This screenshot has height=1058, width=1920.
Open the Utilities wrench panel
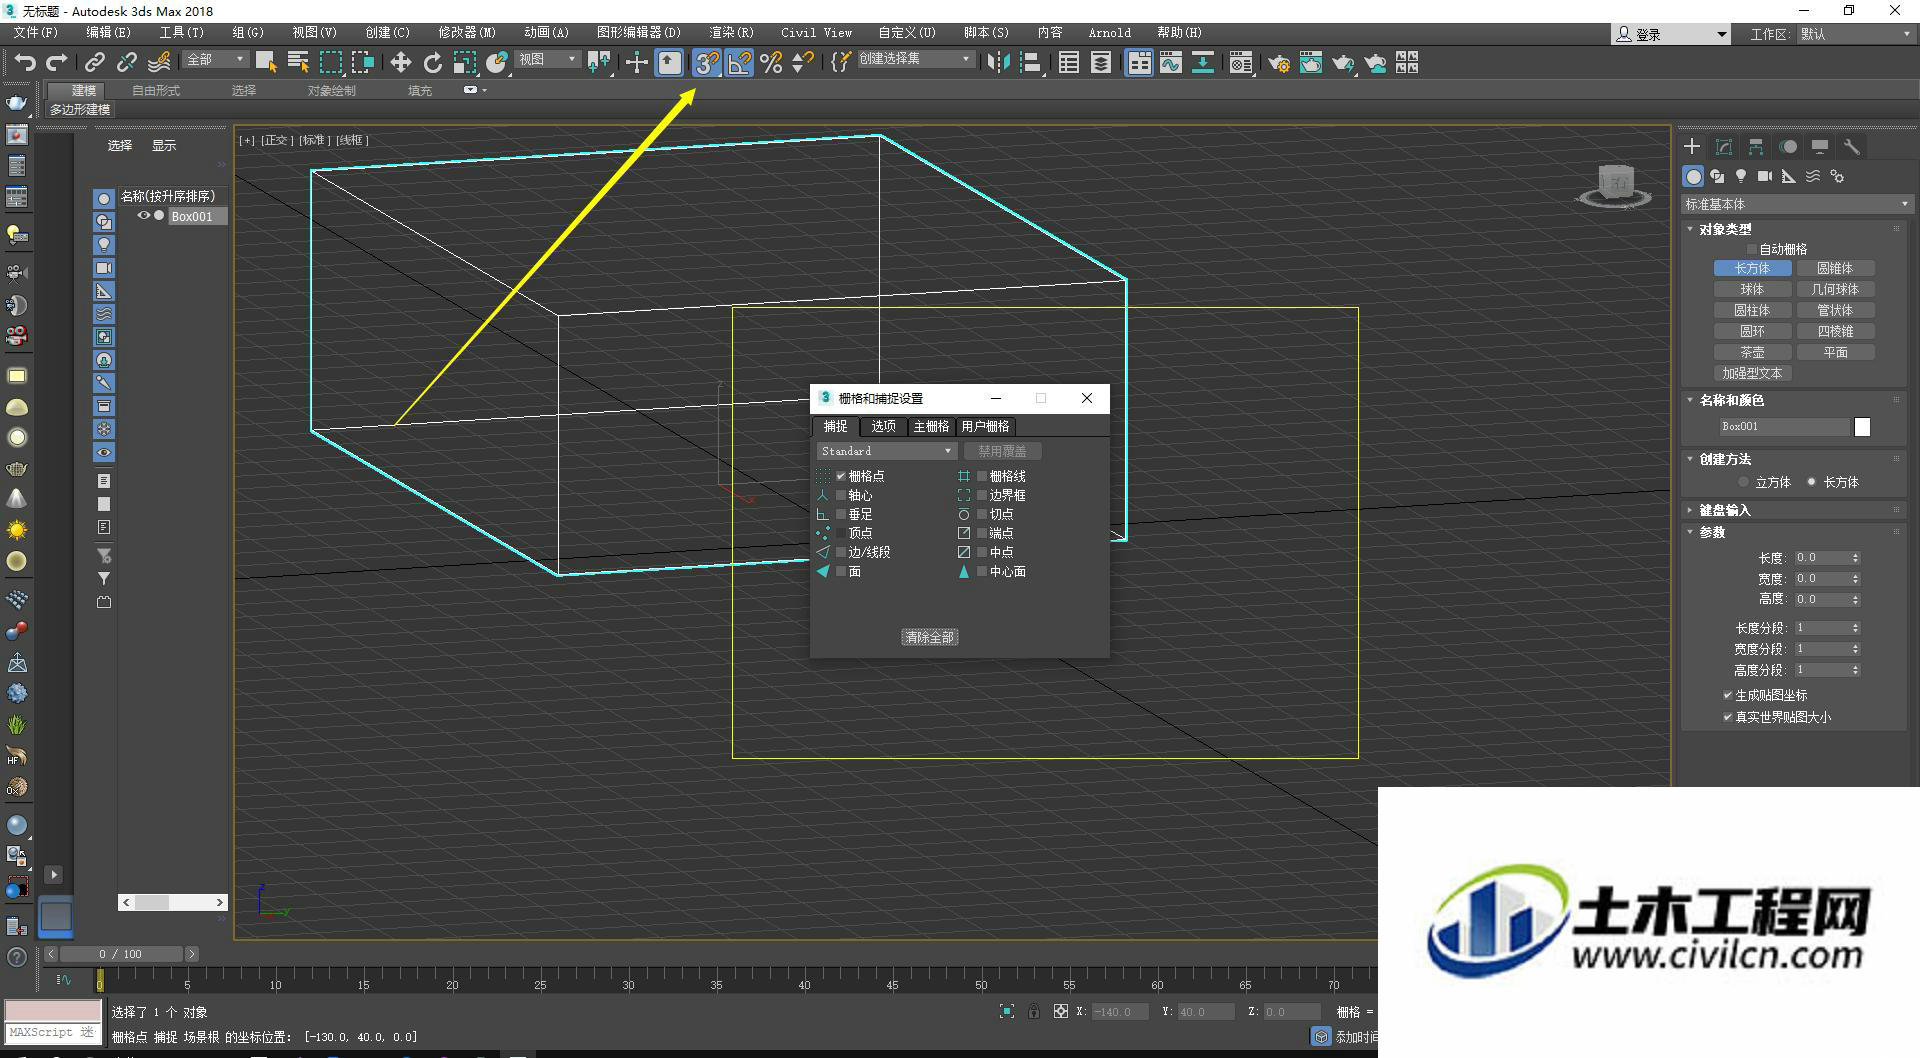click(x=1852, y=147)
